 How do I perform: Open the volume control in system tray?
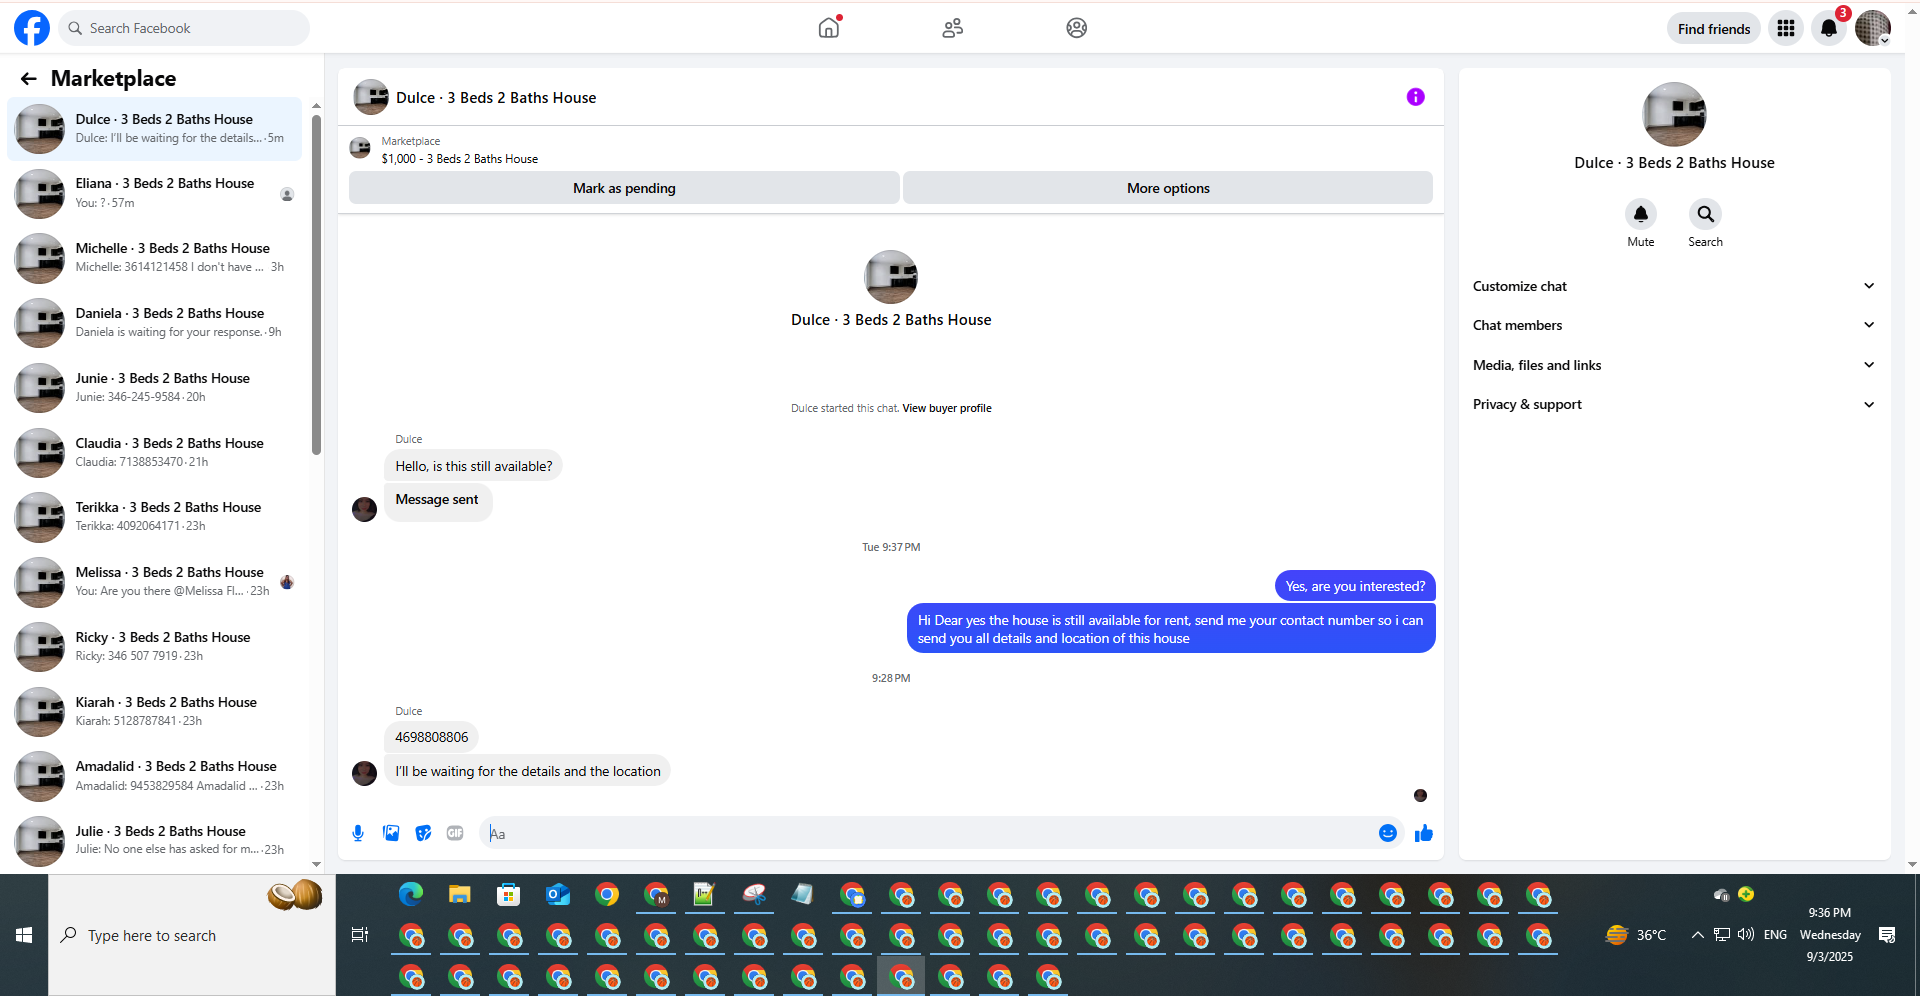[x=1746, y=934]
